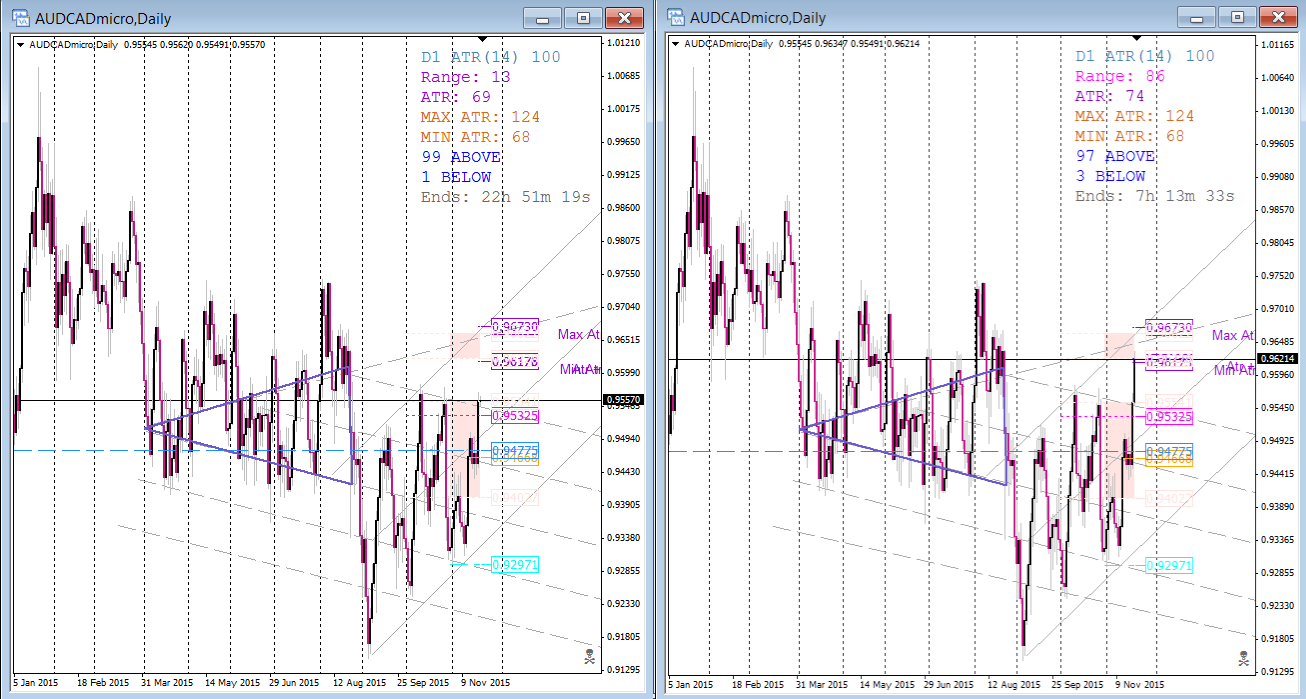The image size is (1306, 699).
Task: Click the 0.95570 current price tag on the left axis
Action: click(x=624, y=400)
